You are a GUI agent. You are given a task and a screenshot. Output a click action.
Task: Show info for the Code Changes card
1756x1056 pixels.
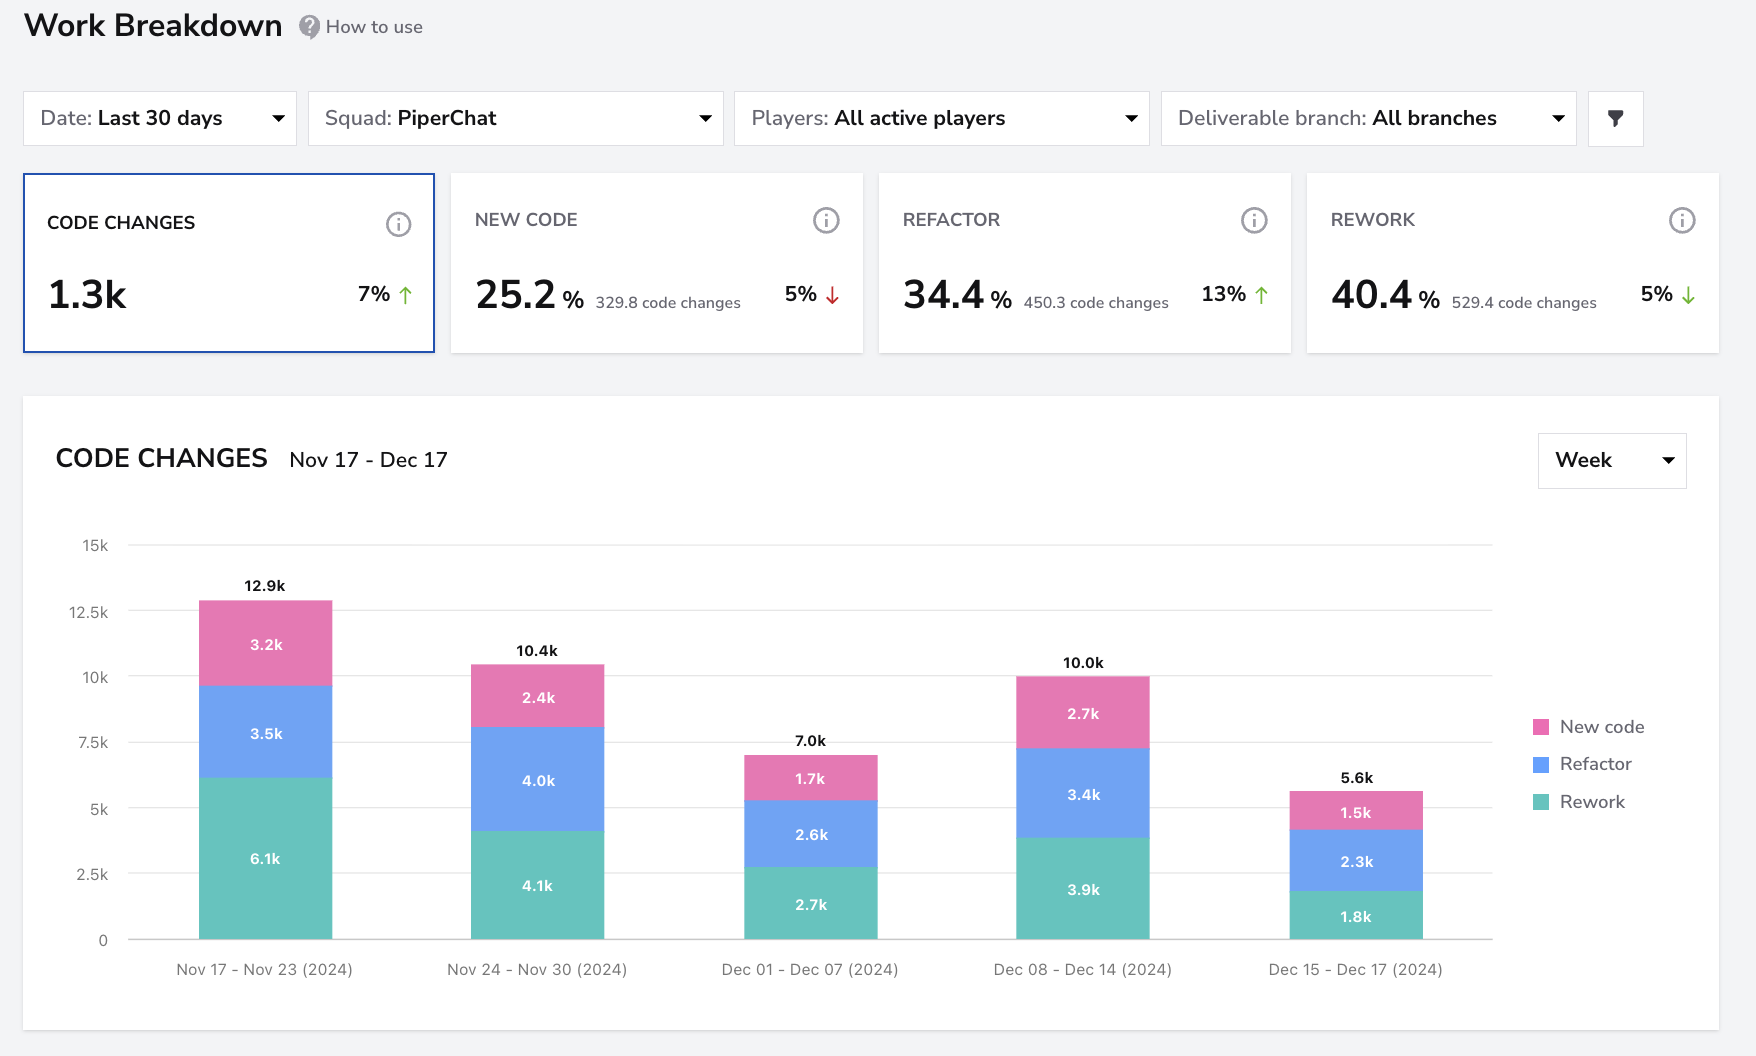[x=398, y=224]
